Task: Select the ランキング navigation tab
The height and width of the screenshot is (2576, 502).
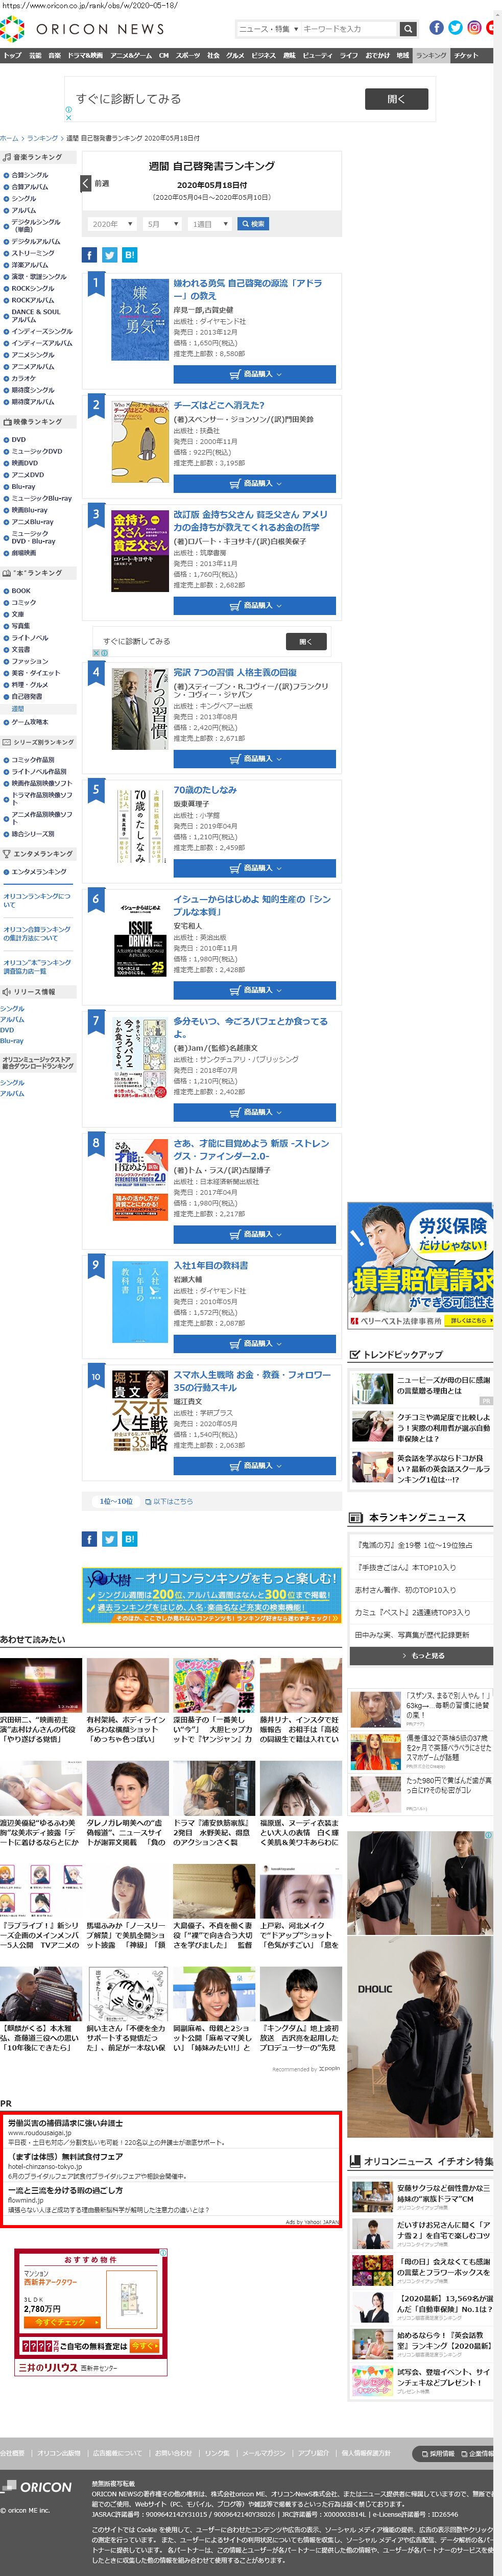Action: (431, 55)
